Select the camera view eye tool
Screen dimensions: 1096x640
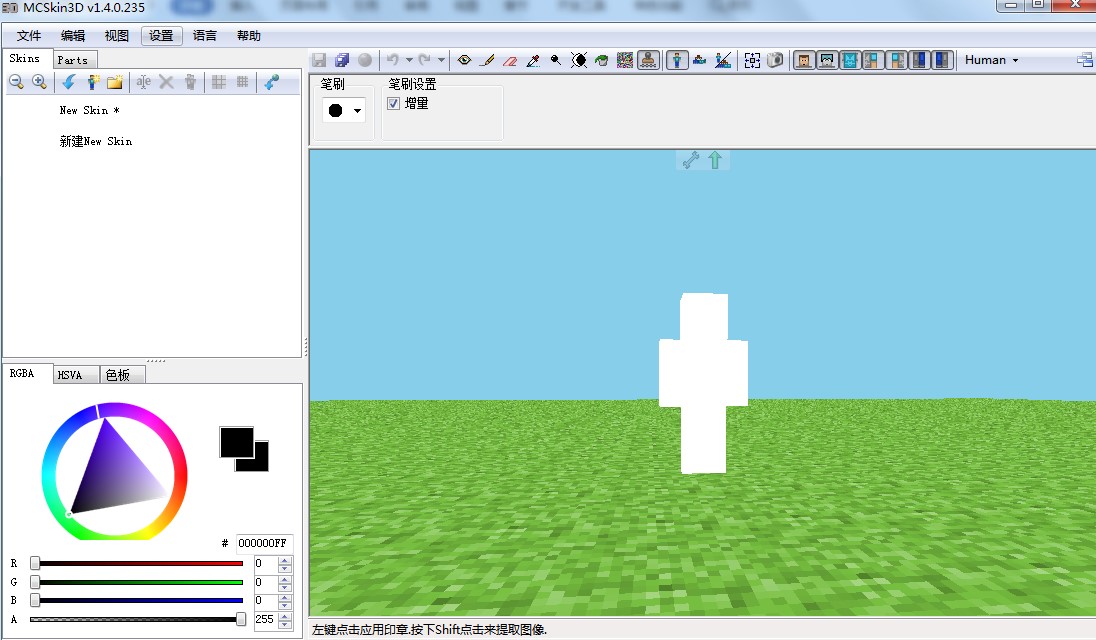(464, 60)
